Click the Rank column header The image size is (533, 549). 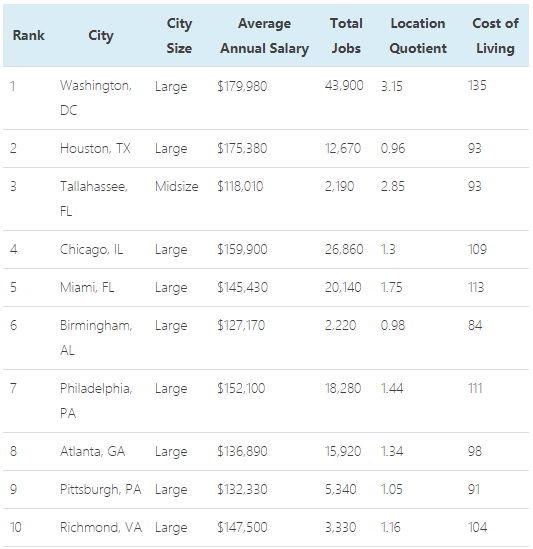click(29, 35)
